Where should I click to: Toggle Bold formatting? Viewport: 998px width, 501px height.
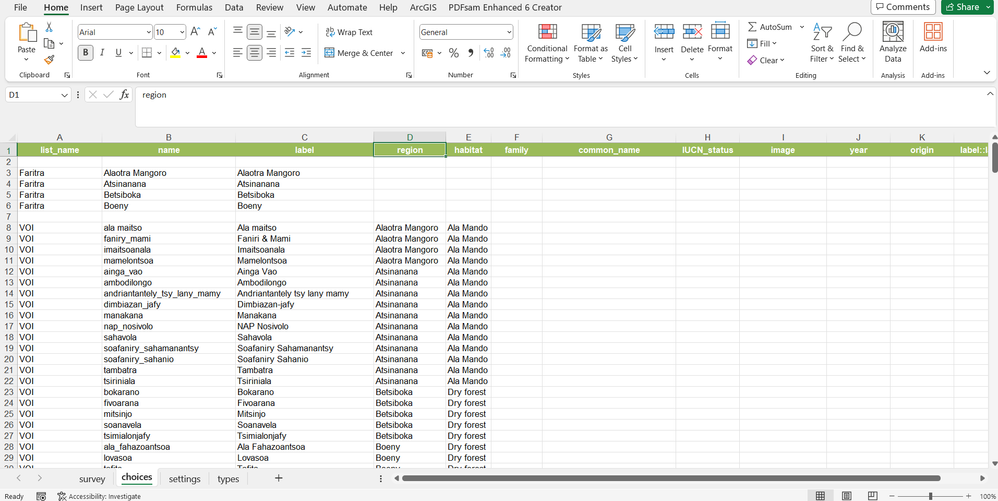(85, 53)
